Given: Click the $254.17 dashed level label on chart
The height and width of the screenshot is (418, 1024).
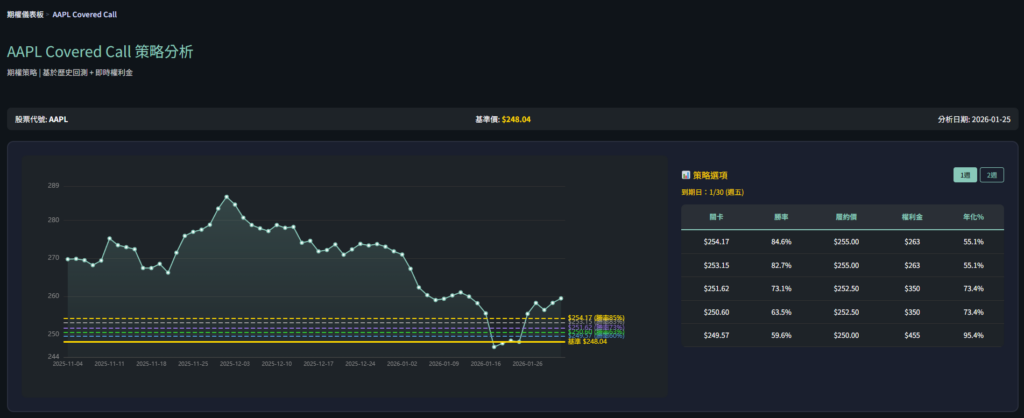Looking at the screenshot, I should [x=596, y=318].
